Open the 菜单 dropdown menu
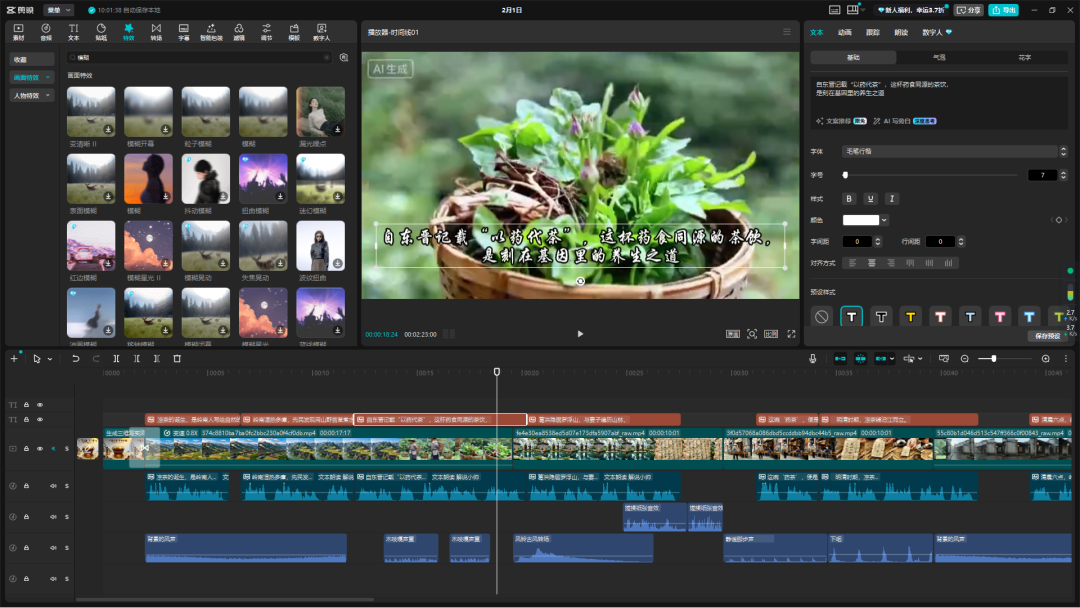Image resolution: width=1080 pixels, height=608 pixels. pos(59,10)
